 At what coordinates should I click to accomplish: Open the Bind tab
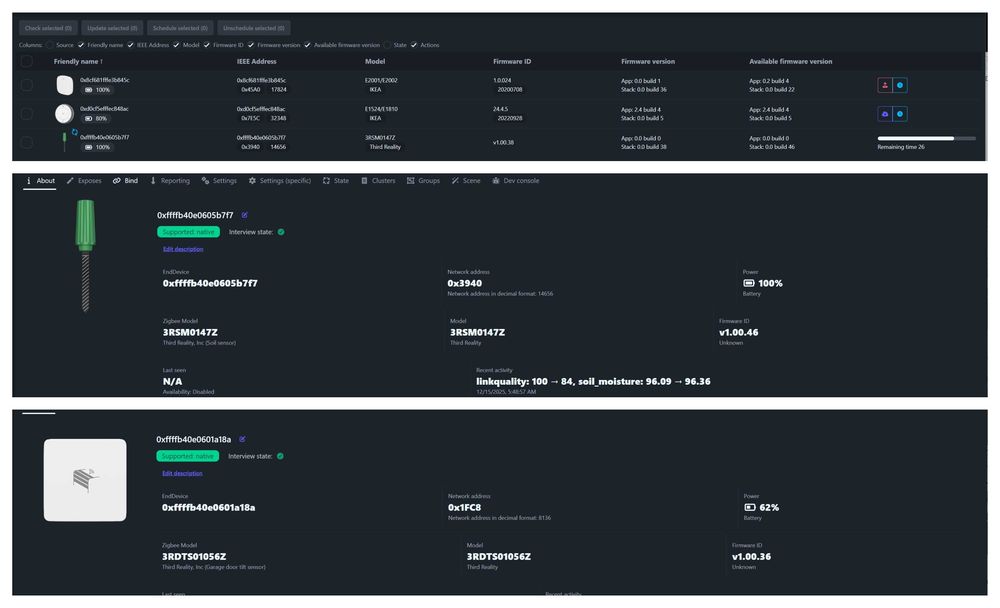coord(126,181)
